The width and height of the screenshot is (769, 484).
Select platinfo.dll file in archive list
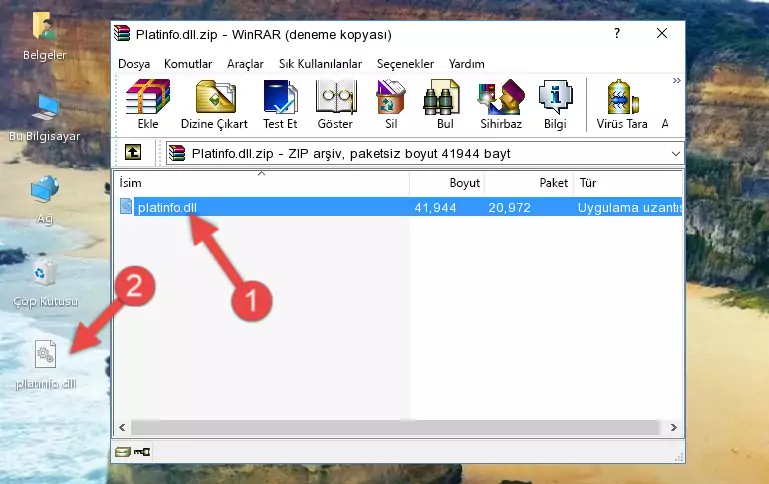(400, 207)
